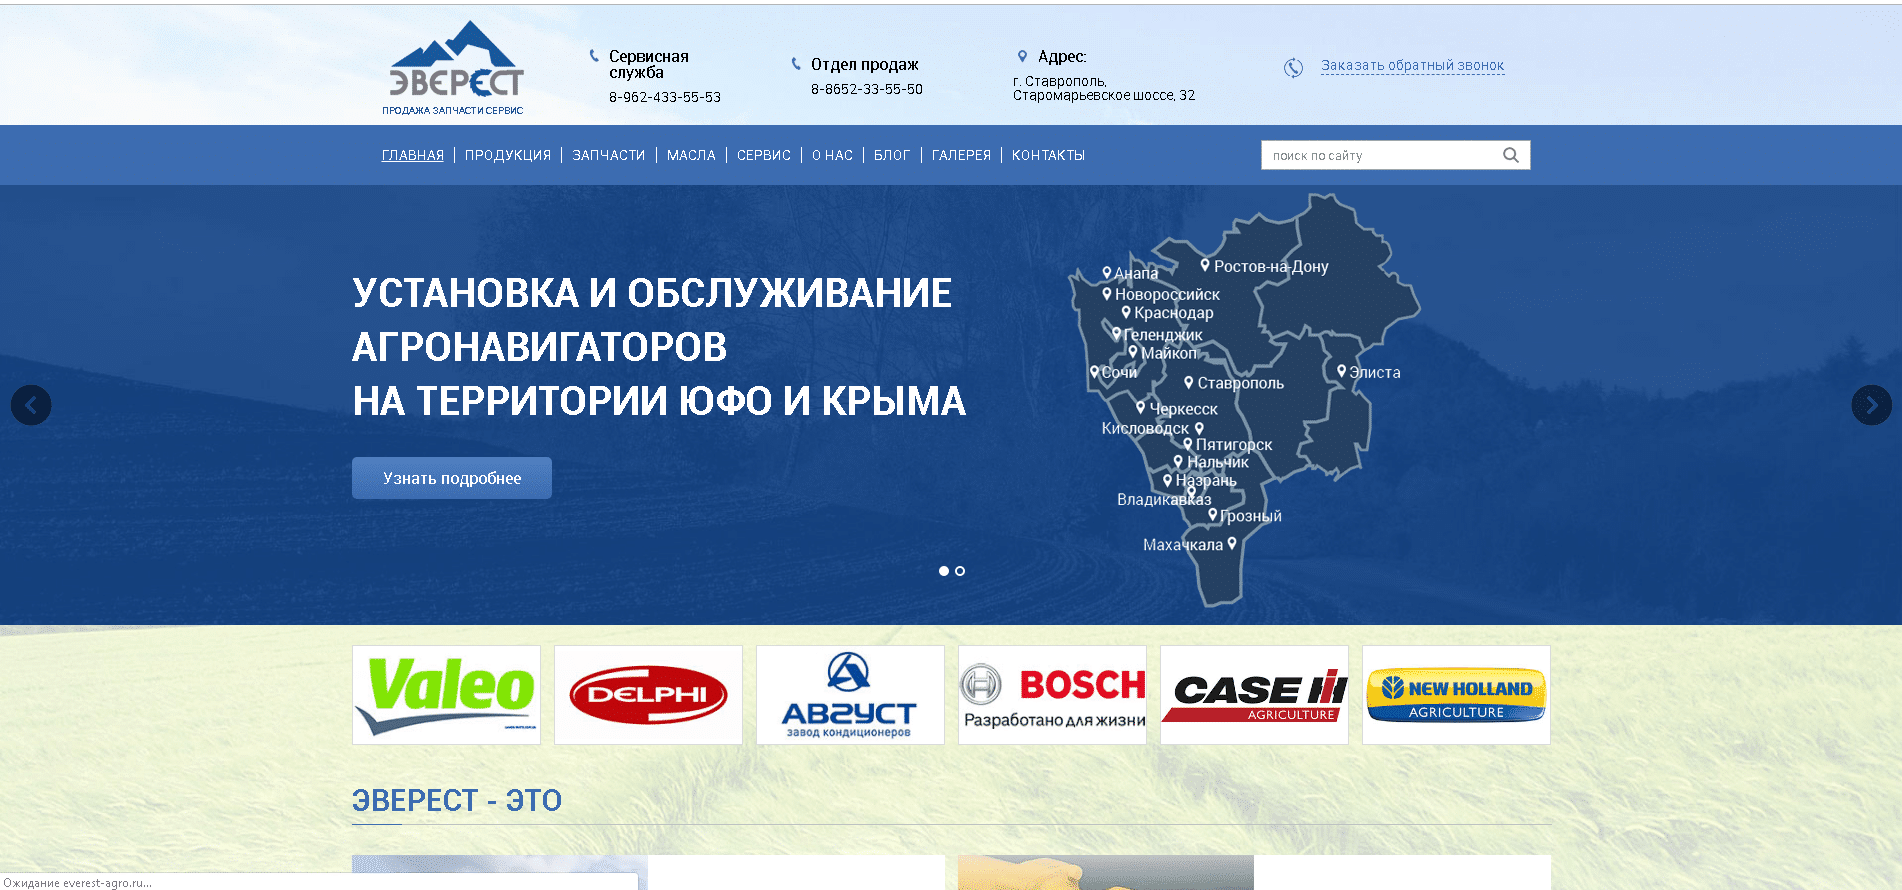The image size is (1902, 890).
Task: Click the Владикавказ city label
Action: point(1164,499)
